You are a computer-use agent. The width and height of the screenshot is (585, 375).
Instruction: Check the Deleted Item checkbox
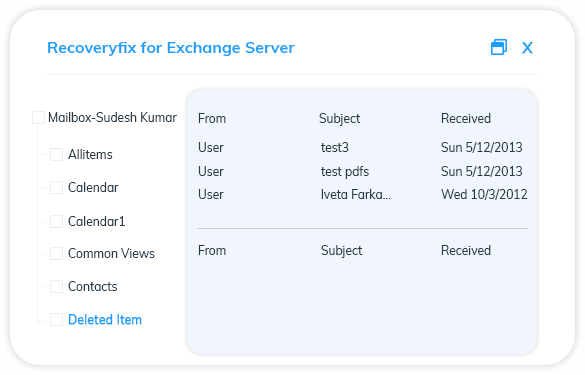[56, 319]
